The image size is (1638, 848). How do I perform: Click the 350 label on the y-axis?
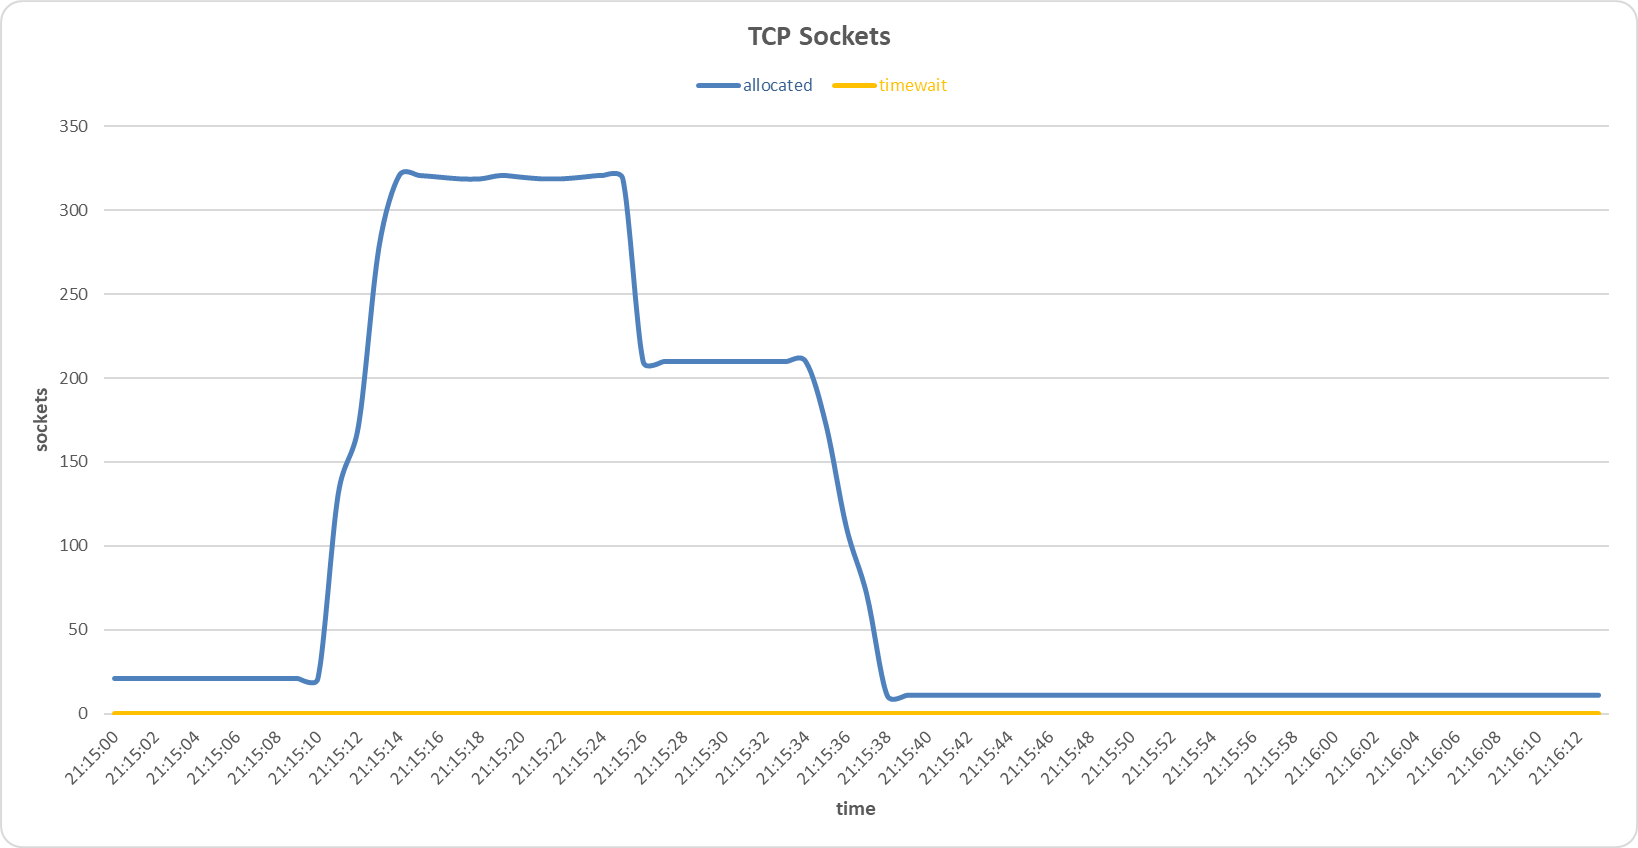point(74,127)
